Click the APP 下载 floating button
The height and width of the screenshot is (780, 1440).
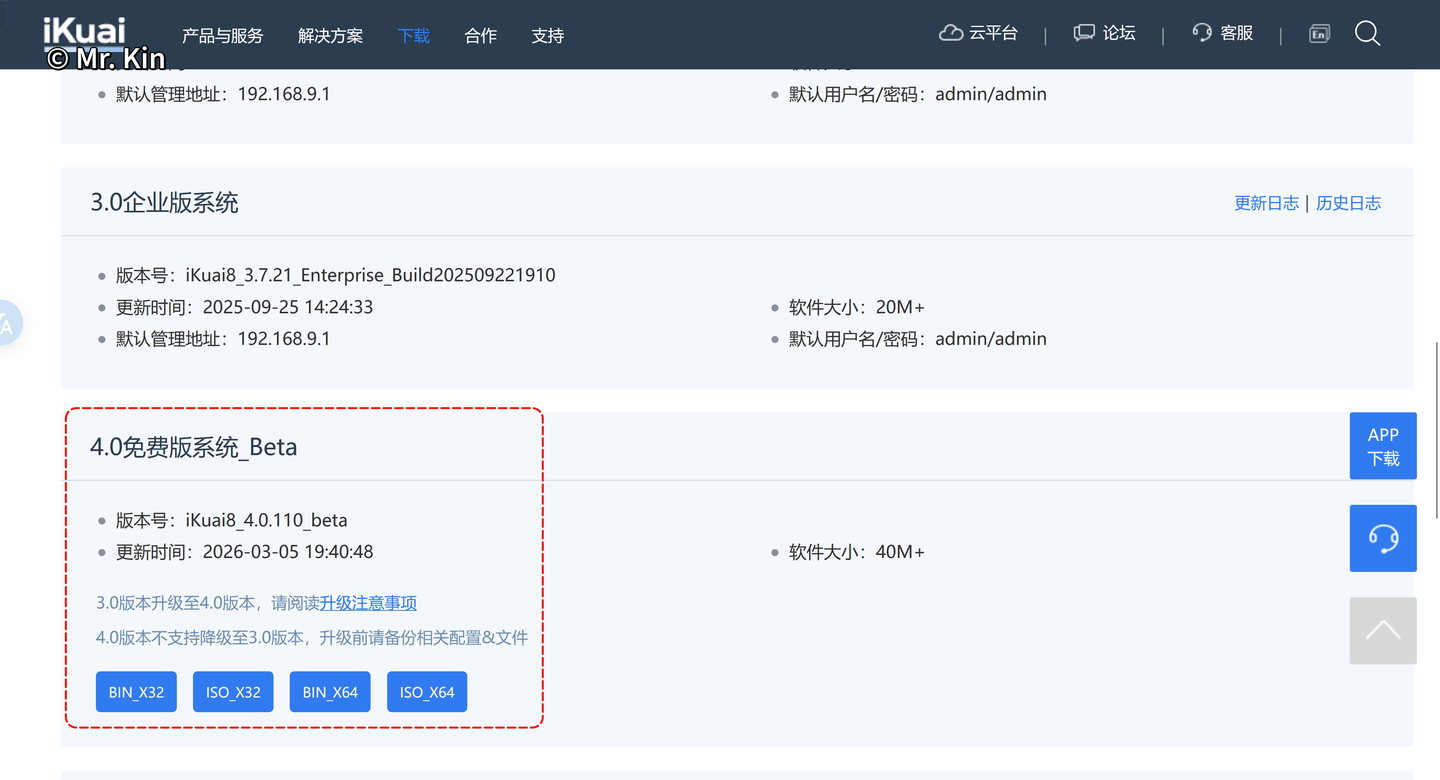pyautogui.click(x=1383, y=446)
